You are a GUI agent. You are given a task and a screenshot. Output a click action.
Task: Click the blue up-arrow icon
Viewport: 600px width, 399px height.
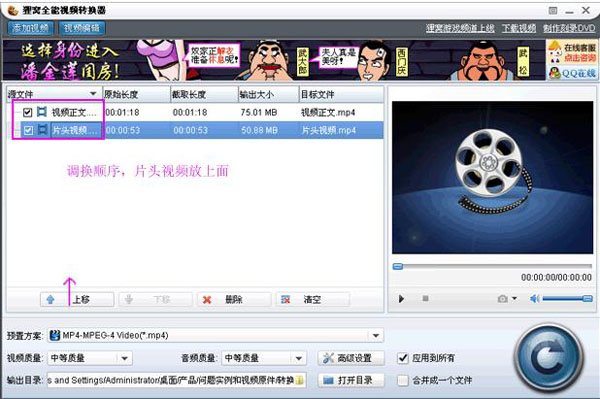tap(51, 300)
